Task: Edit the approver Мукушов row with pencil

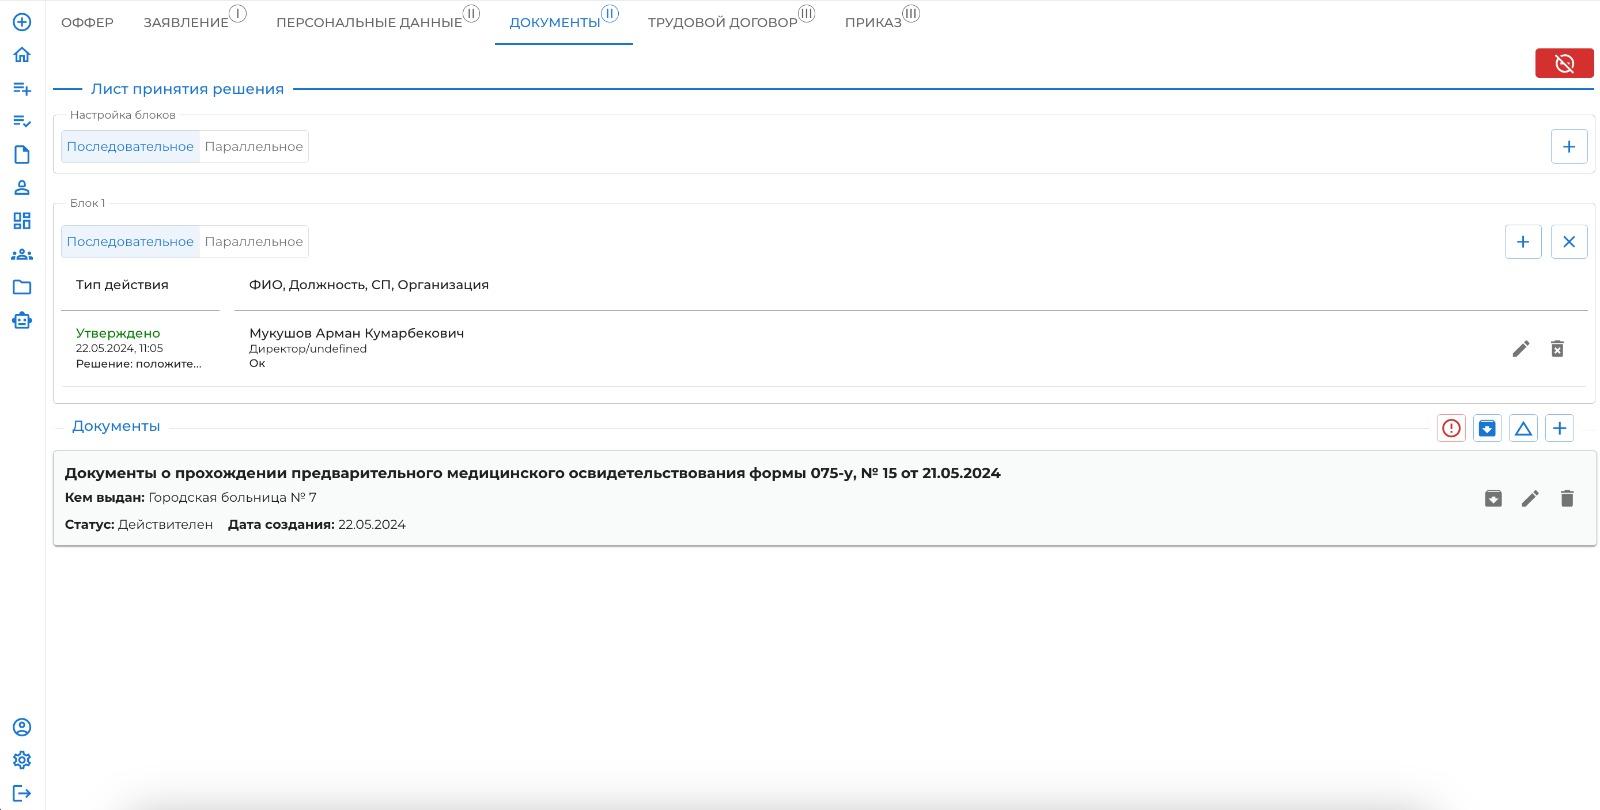Action: [x=1520, y=349]
